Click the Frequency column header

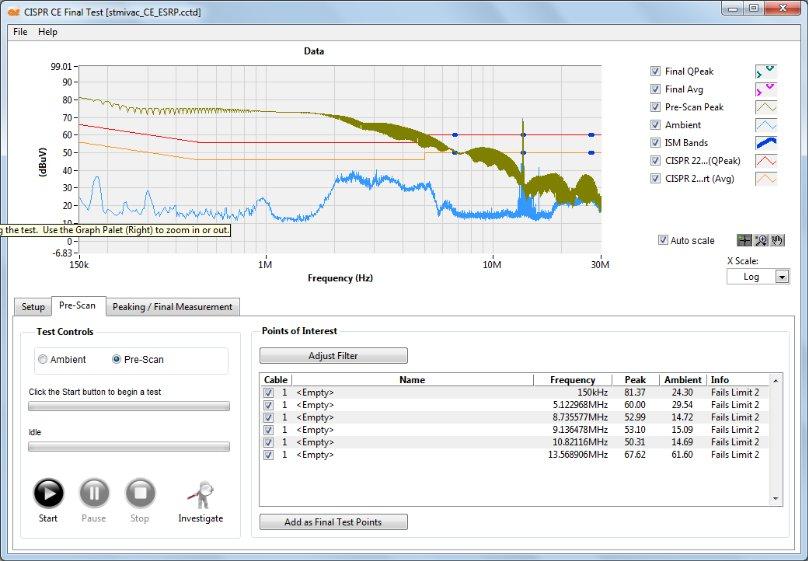pos(573,380)
